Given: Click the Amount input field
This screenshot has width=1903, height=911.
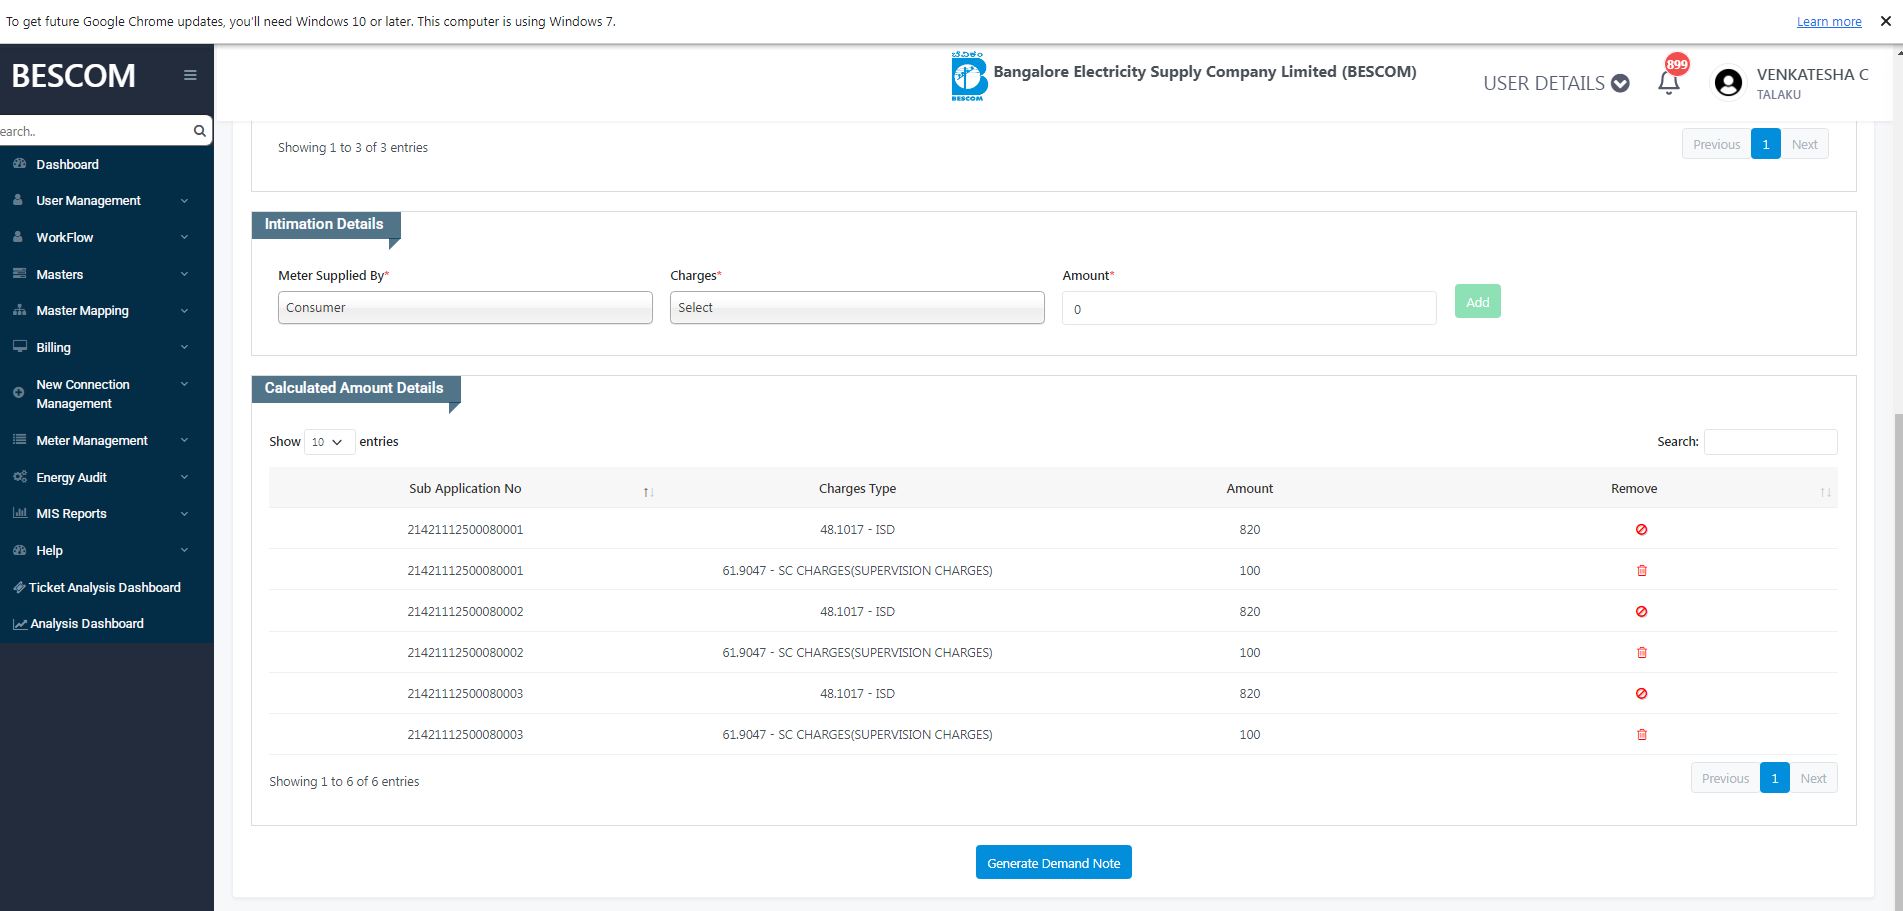Looking at the screenshot, I should (1248, 309).
